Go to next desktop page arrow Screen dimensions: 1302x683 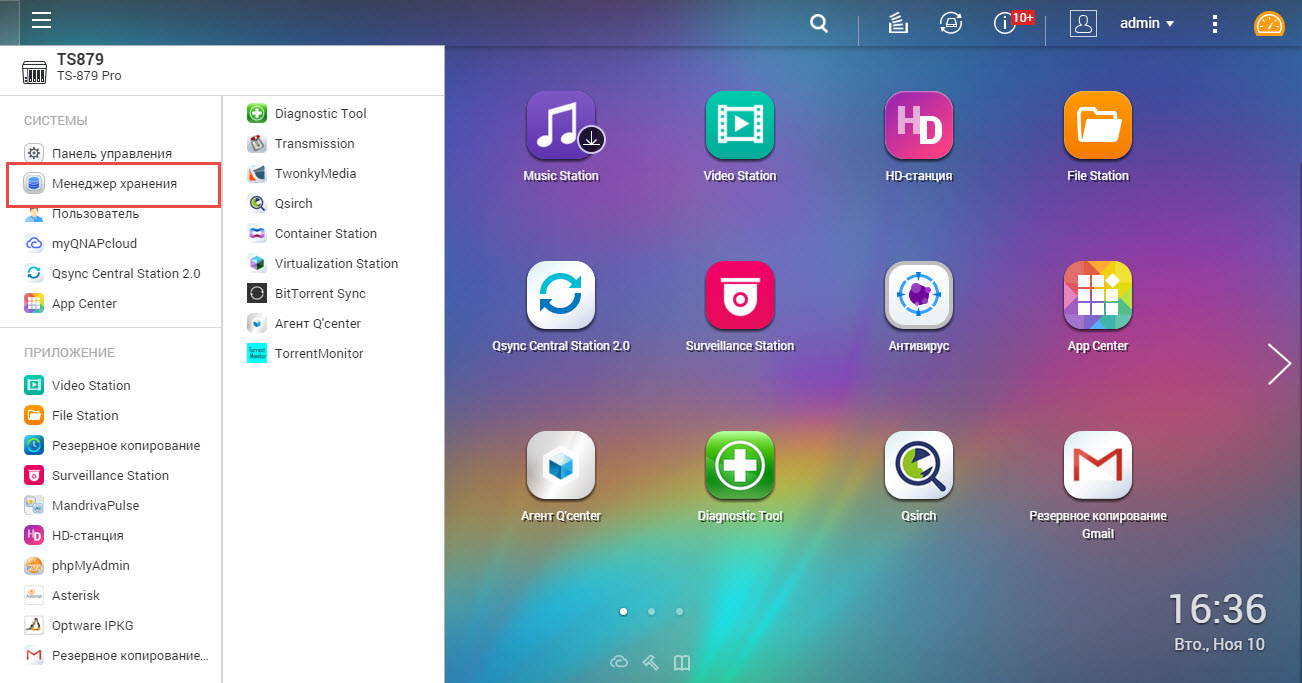click(x=1279, y=364)
